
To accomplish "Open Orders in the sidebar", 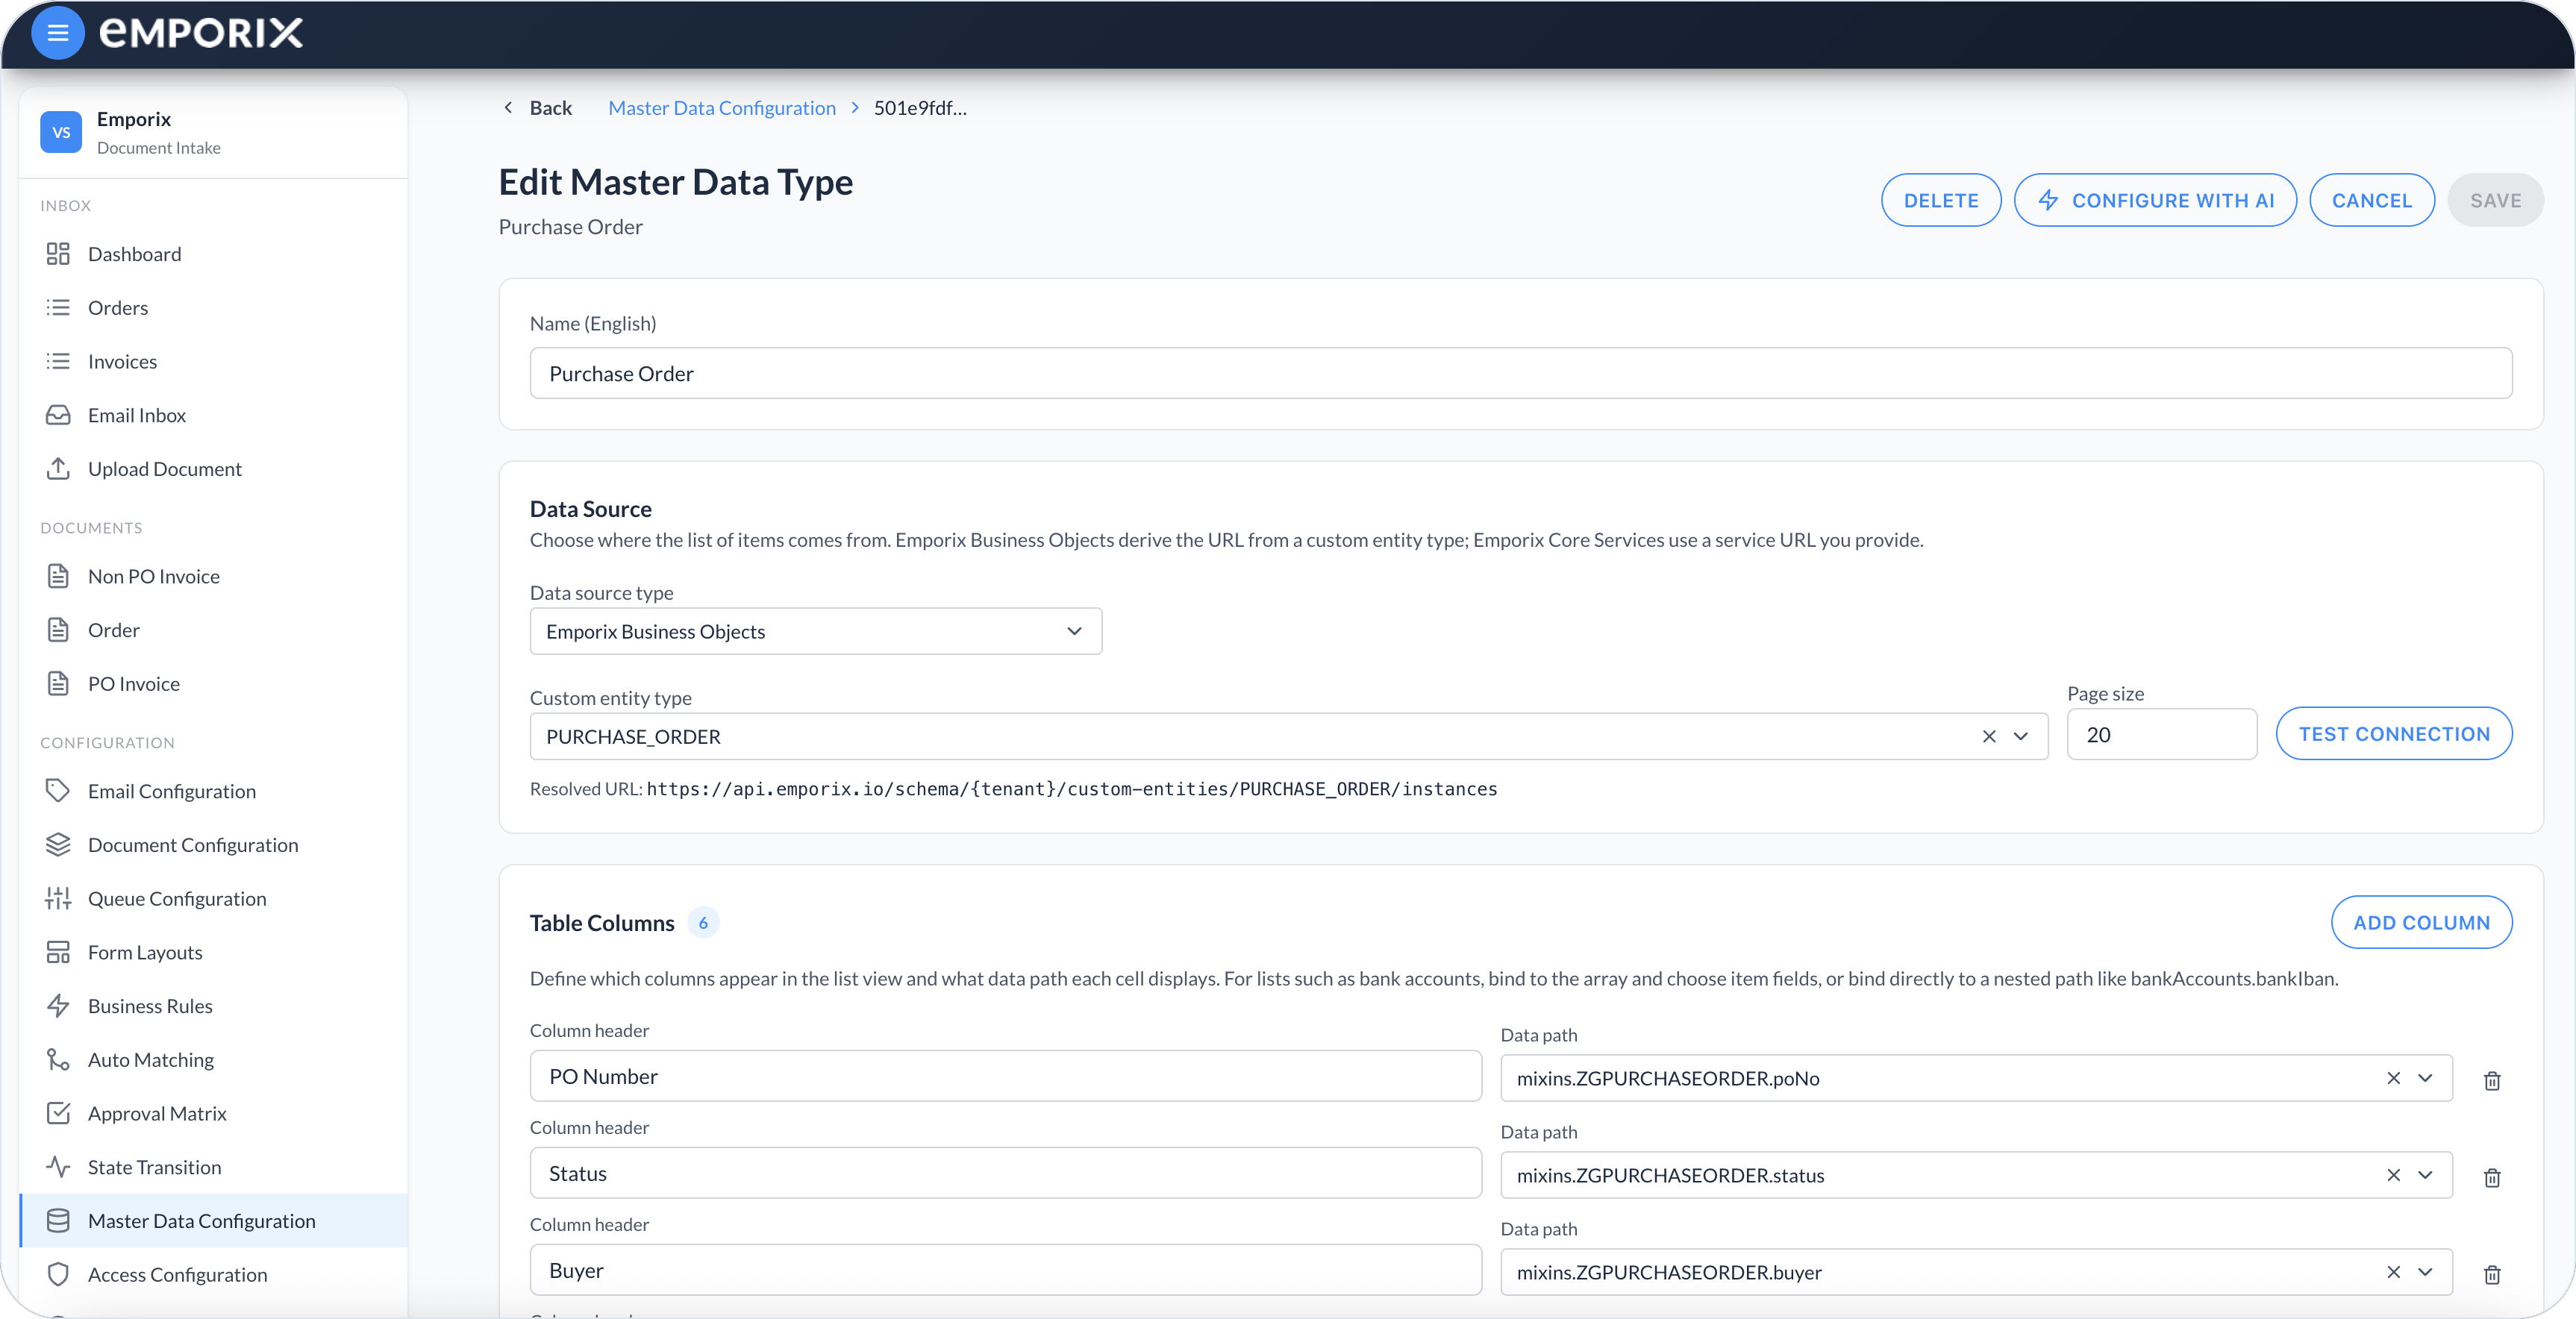I will (213, 308).
